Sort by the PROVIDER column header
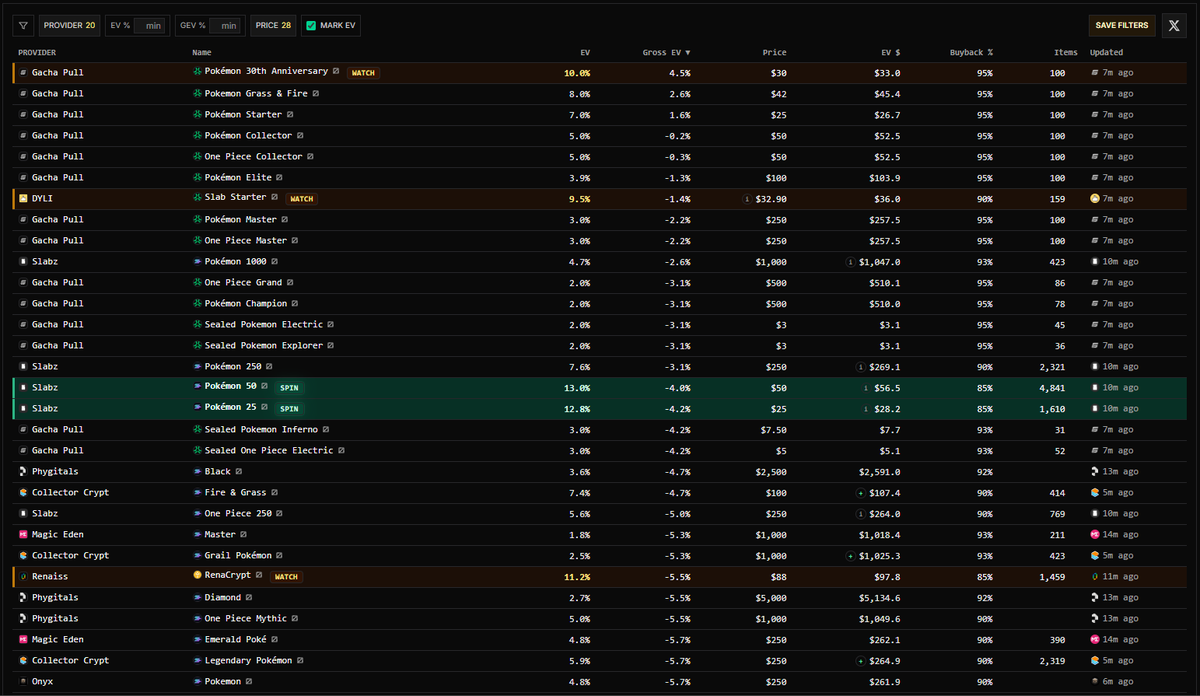The width and height of the screenshot is (1200, 696). pyautogui.click(x=37, y=52)
